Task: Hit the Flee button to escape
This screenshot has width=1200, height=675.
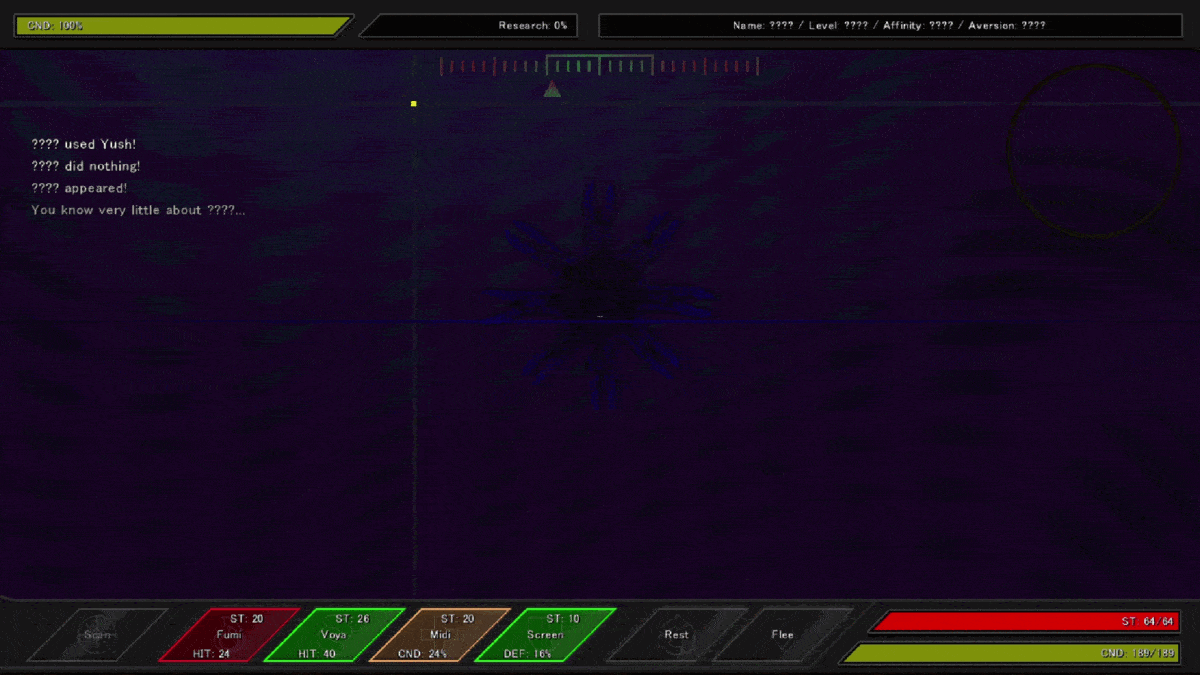Action: click(x=782, y=635)
